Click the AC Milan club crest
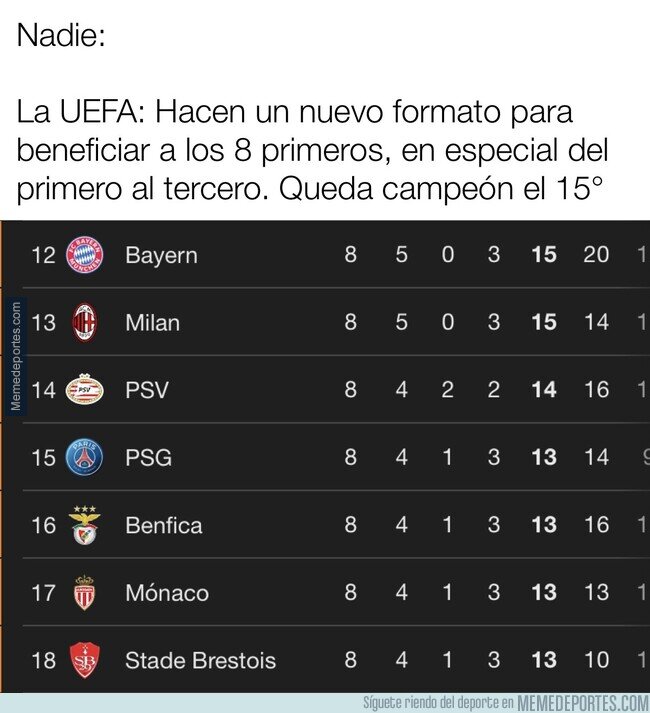Image resolution: width=650 pixels, height=713 pixels. 84,322
